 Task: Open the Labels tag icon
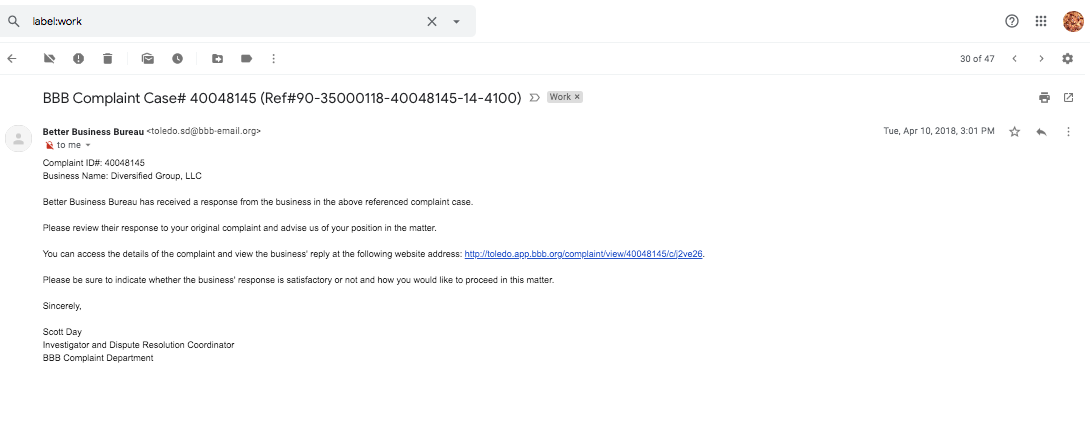click(x=246, y=59)
